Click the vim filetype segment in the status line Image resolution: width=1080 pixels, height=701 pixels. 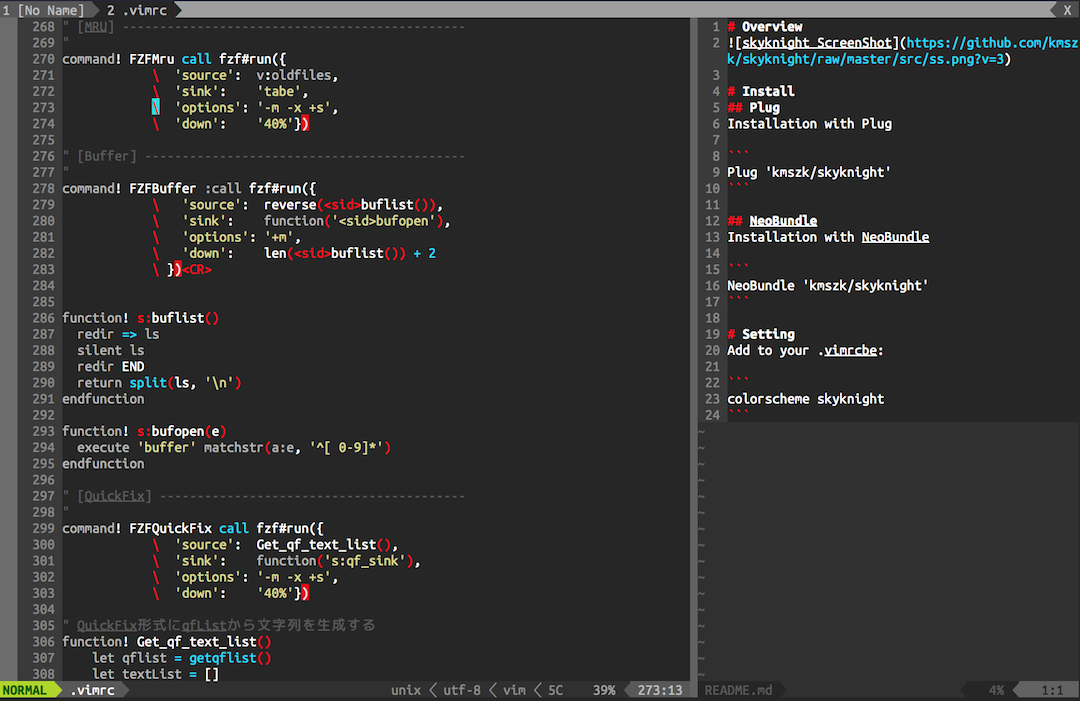pyautogui.click(x=514, y=690)
